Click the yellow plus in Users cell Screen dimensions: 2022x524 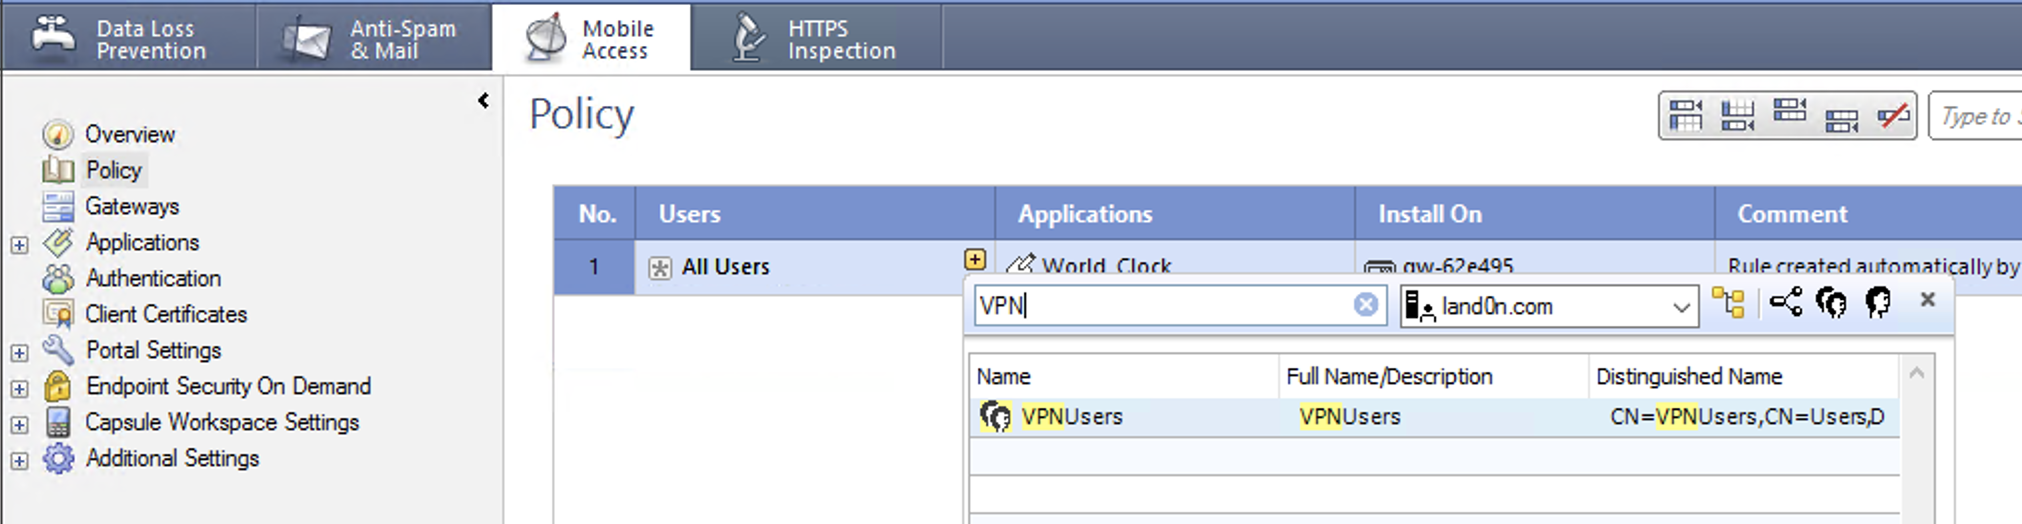pyautogui.click(x=974, y=260)
